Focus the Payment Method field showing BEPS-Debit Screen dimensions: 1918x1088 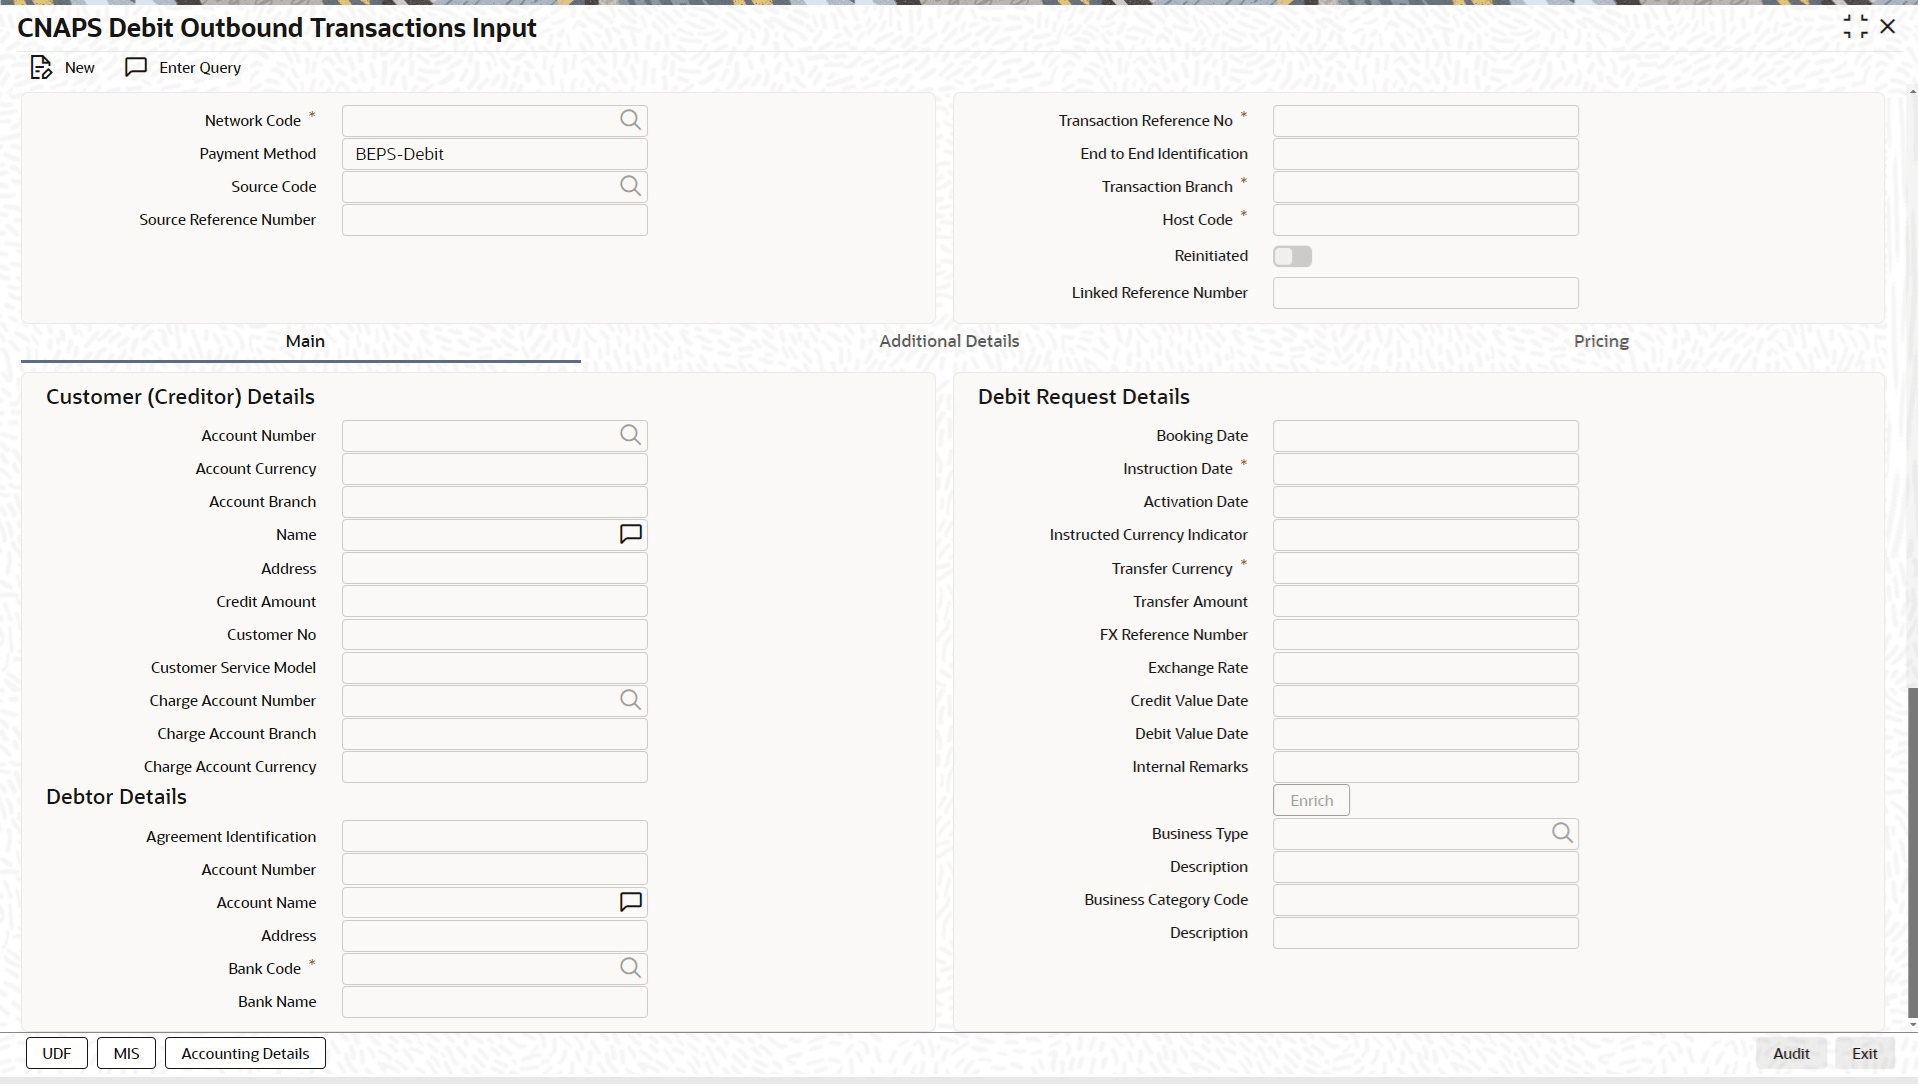pyautogui.click(x=495, y=154)
